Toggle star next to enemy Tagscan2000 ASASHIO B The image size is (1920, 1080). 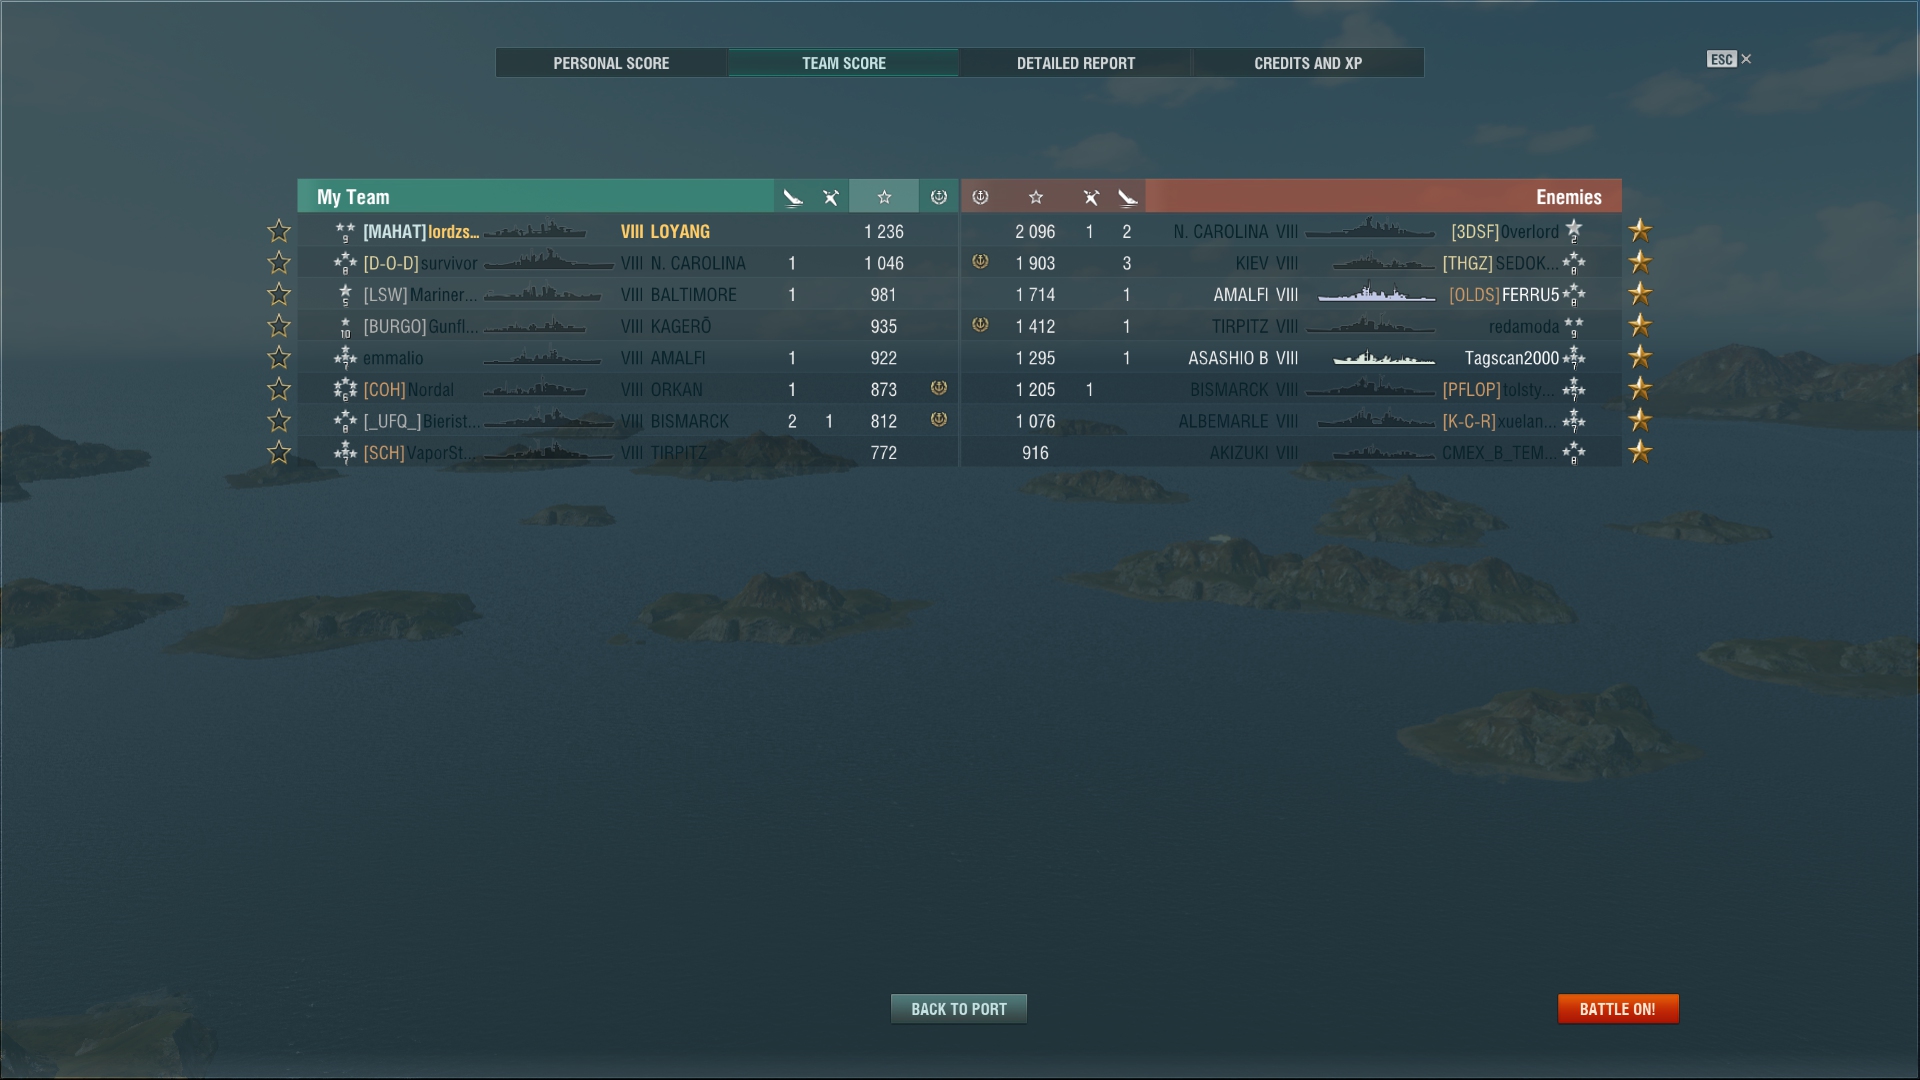click(1640, 357)
